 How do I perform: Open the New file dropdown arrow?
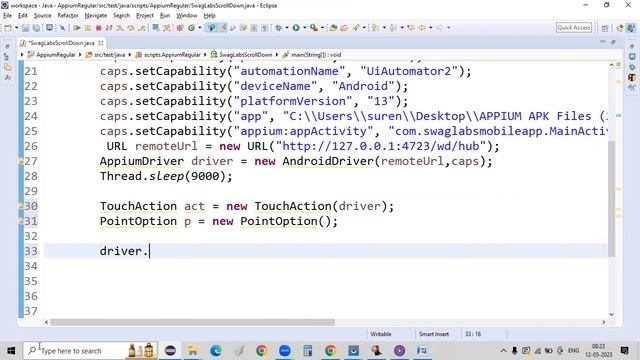point(17,28)
